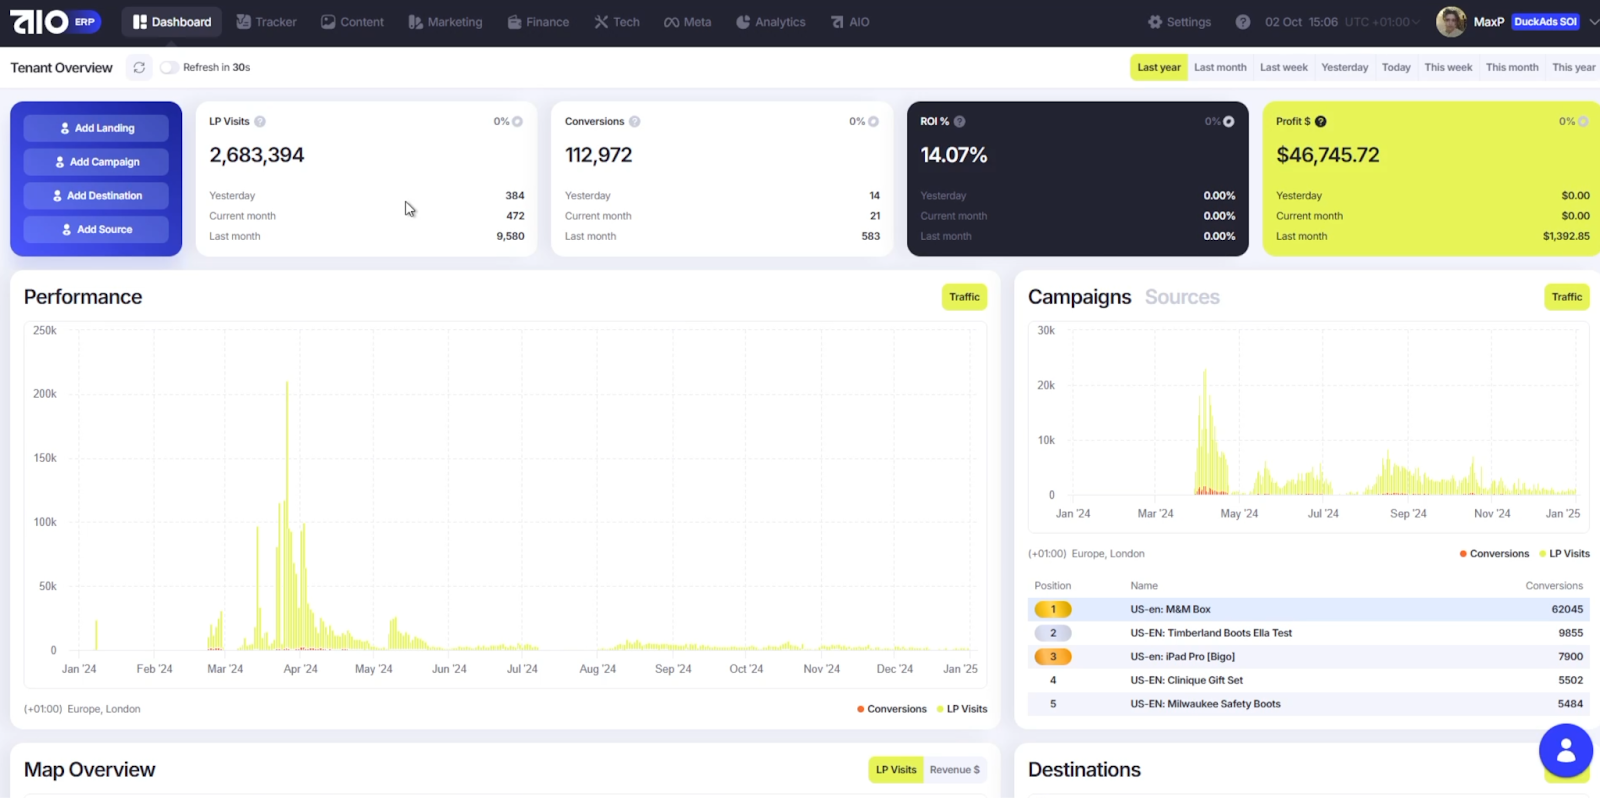Select the US-EN: Timberland Boots Ella Test row
The width and height of the screenshot is (1600, 798).
[x=1210, y=633]
